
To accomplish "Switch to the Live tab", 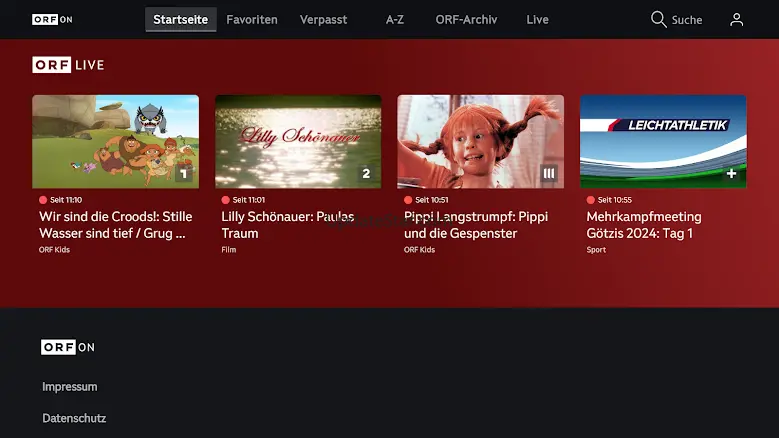I will coord(538,19).
